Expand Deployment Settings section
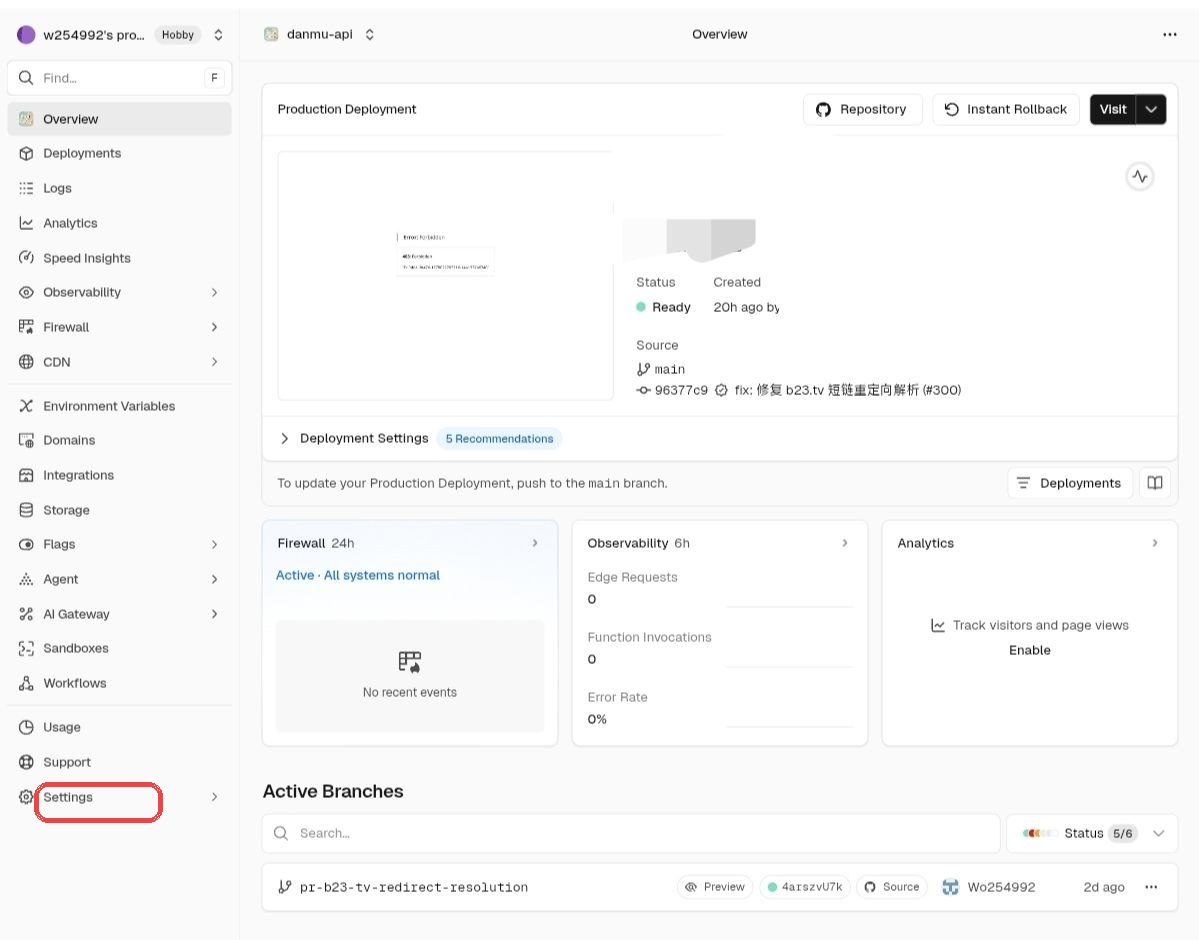1199x940 pixels. point(284,438)
